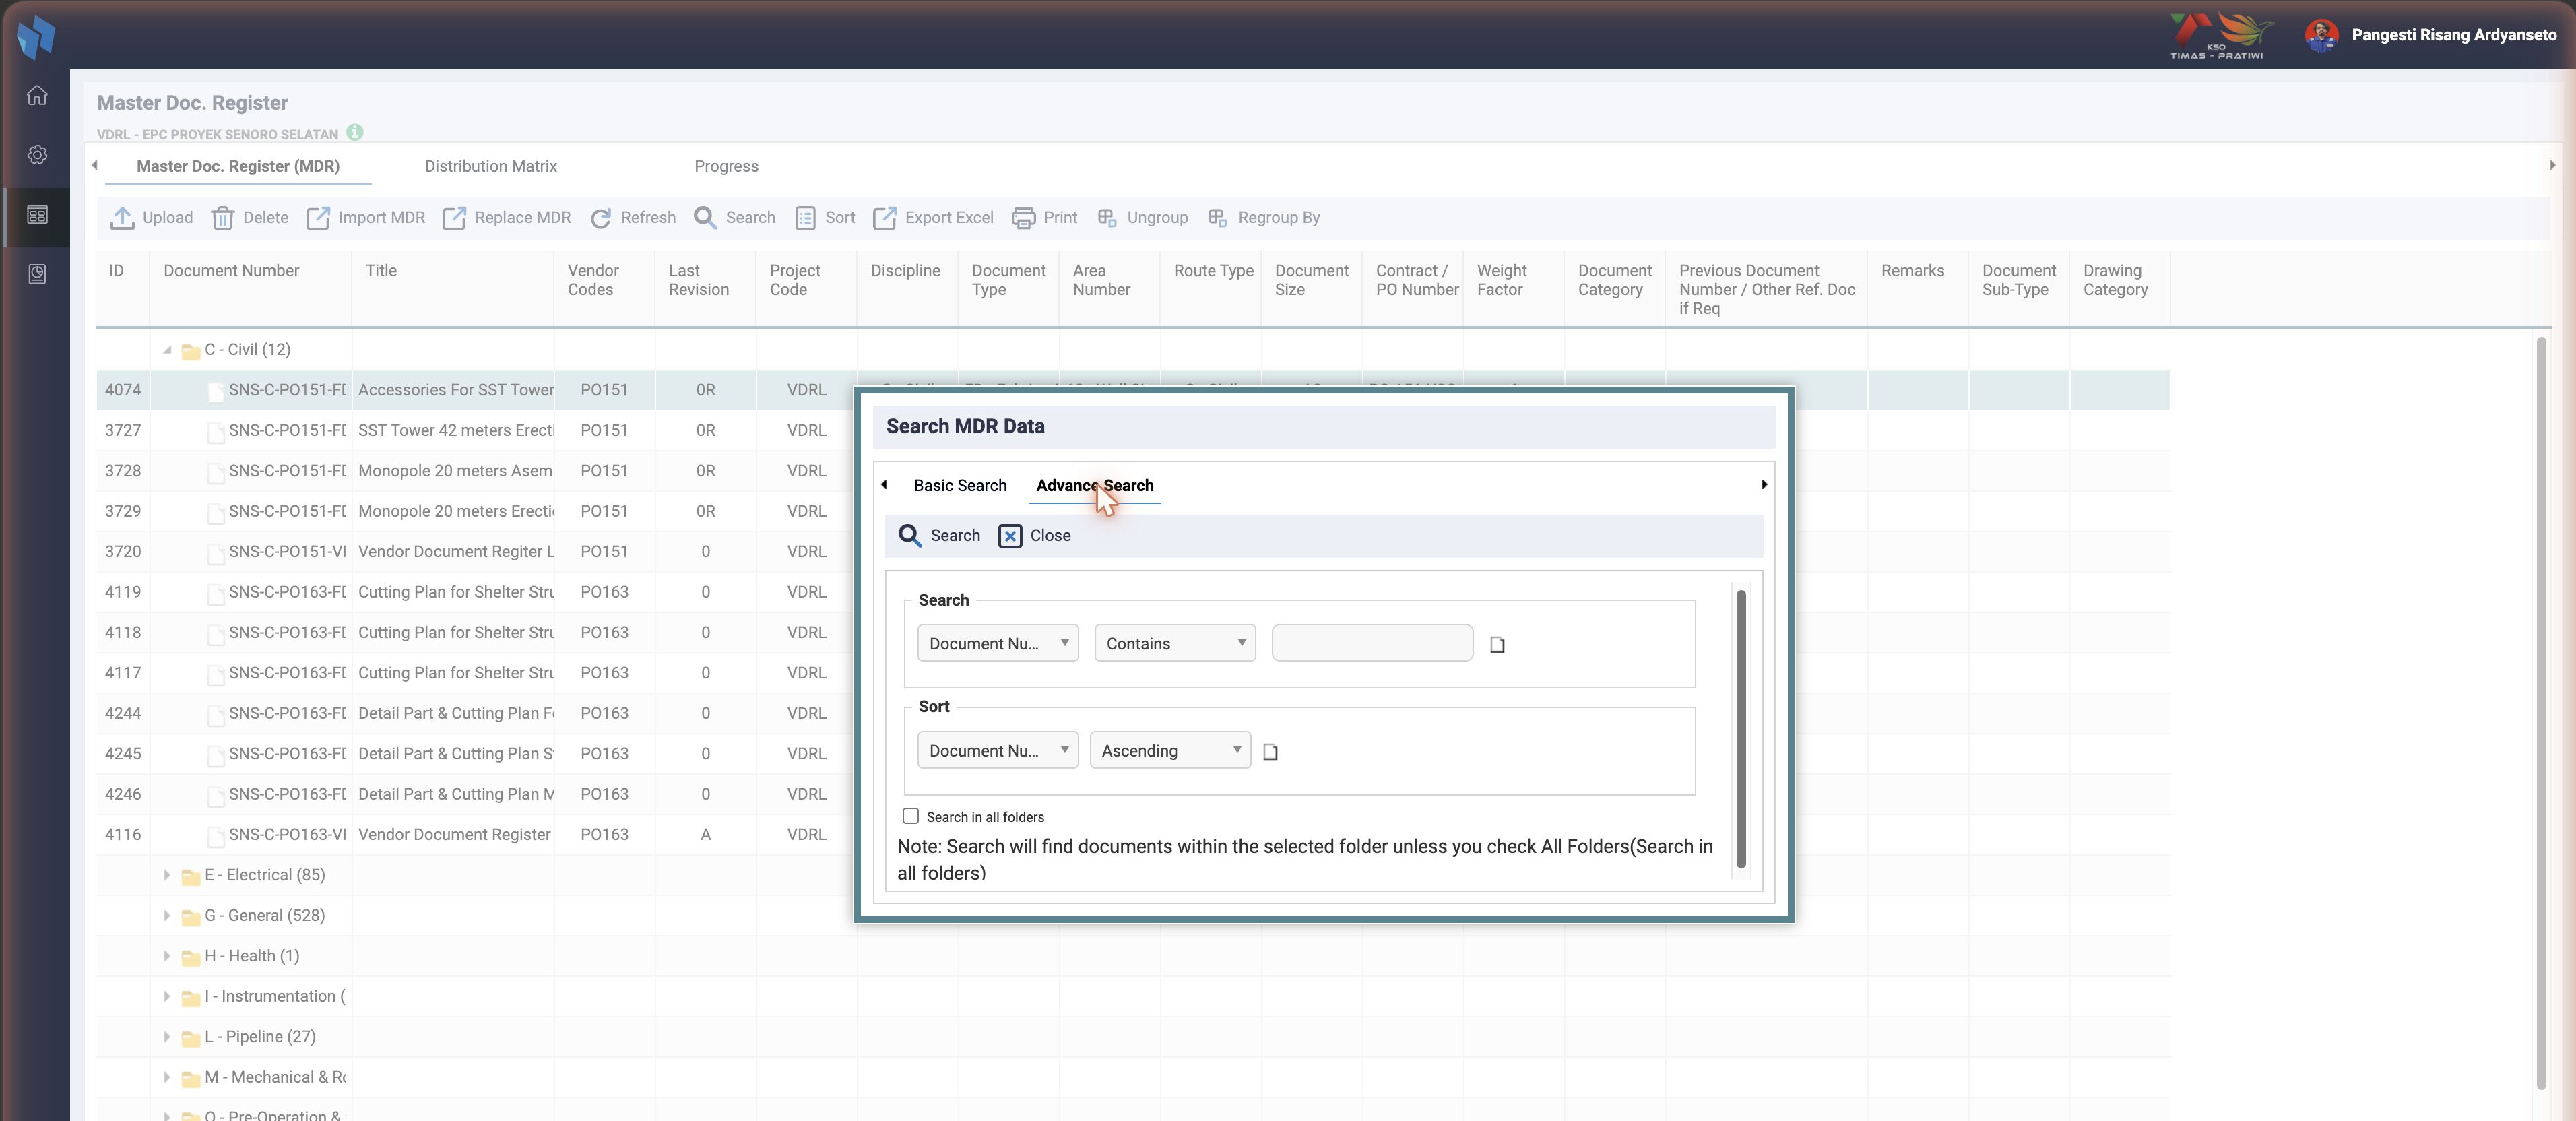
Task: Switch to the Distribution Matrix tab
Action: 490,166
